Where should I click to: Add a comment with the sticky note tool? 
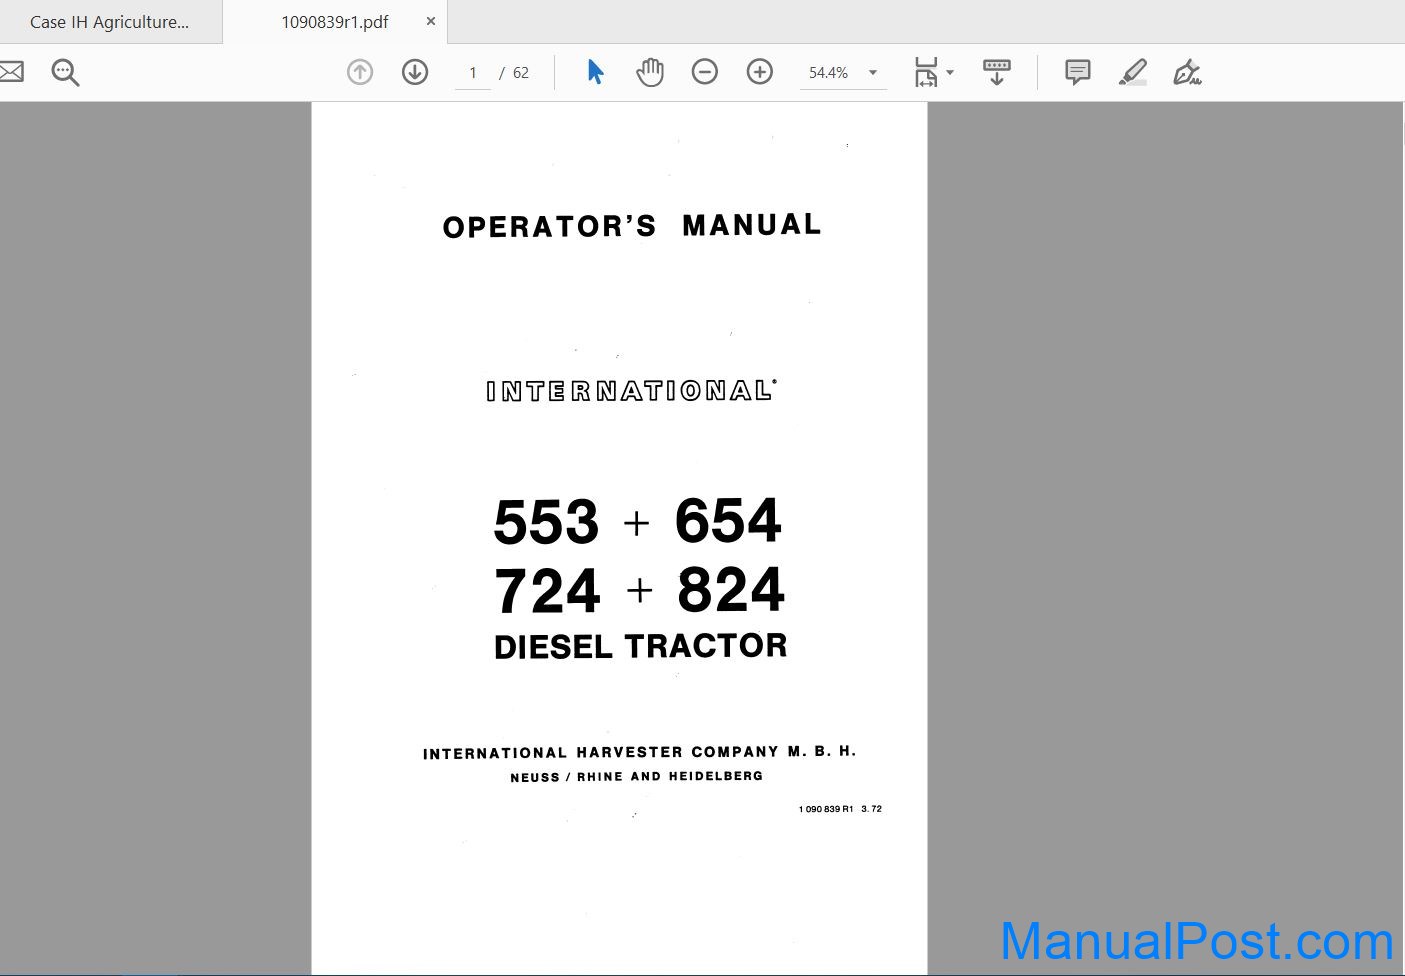click(x=1078, y=72)
